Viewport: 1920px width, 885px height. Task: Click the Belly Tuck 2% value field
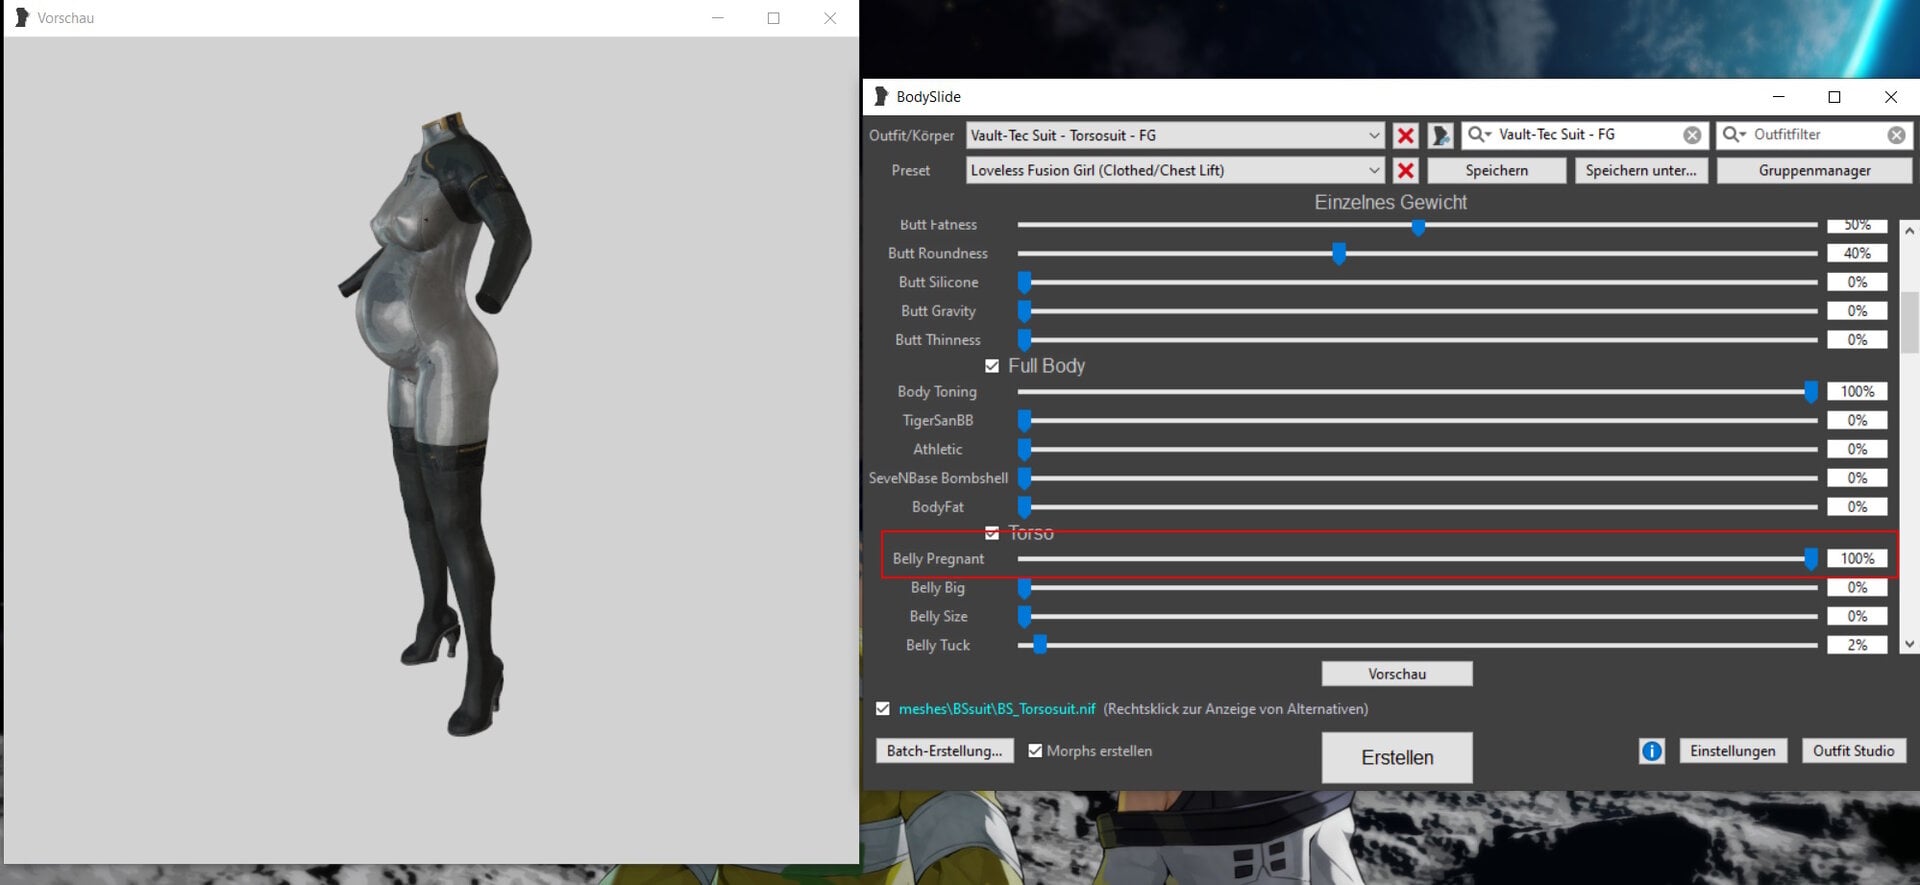[x=1857, y=645]
